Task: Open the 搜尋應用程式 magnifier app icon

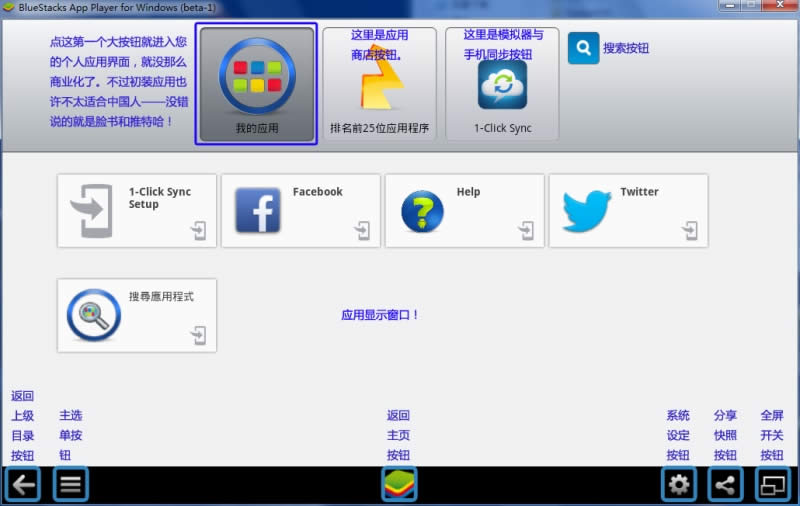Action: (94, 315)
